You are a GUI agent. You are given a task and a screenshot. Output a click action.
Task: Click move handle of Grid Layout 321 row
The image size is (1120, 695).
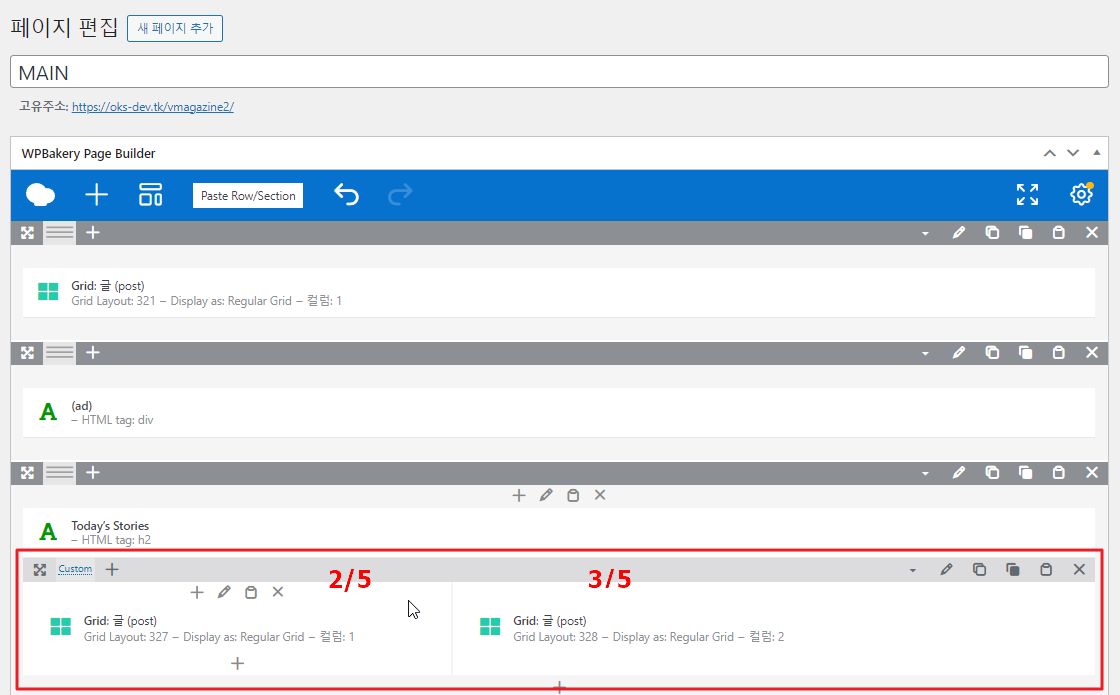[27, 233]
